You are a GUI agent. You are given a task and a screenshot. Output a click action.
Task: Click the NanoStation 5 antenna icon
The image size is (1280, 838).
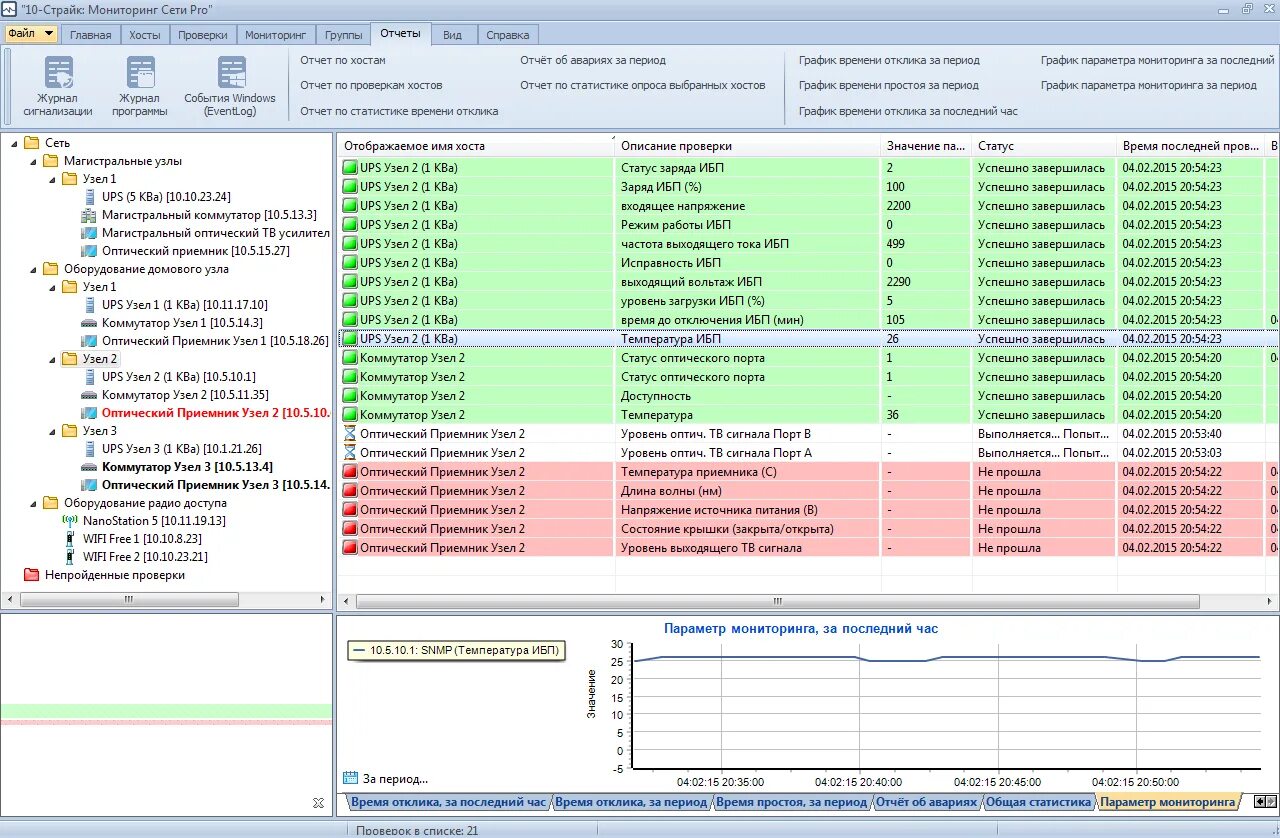(70, 521)
